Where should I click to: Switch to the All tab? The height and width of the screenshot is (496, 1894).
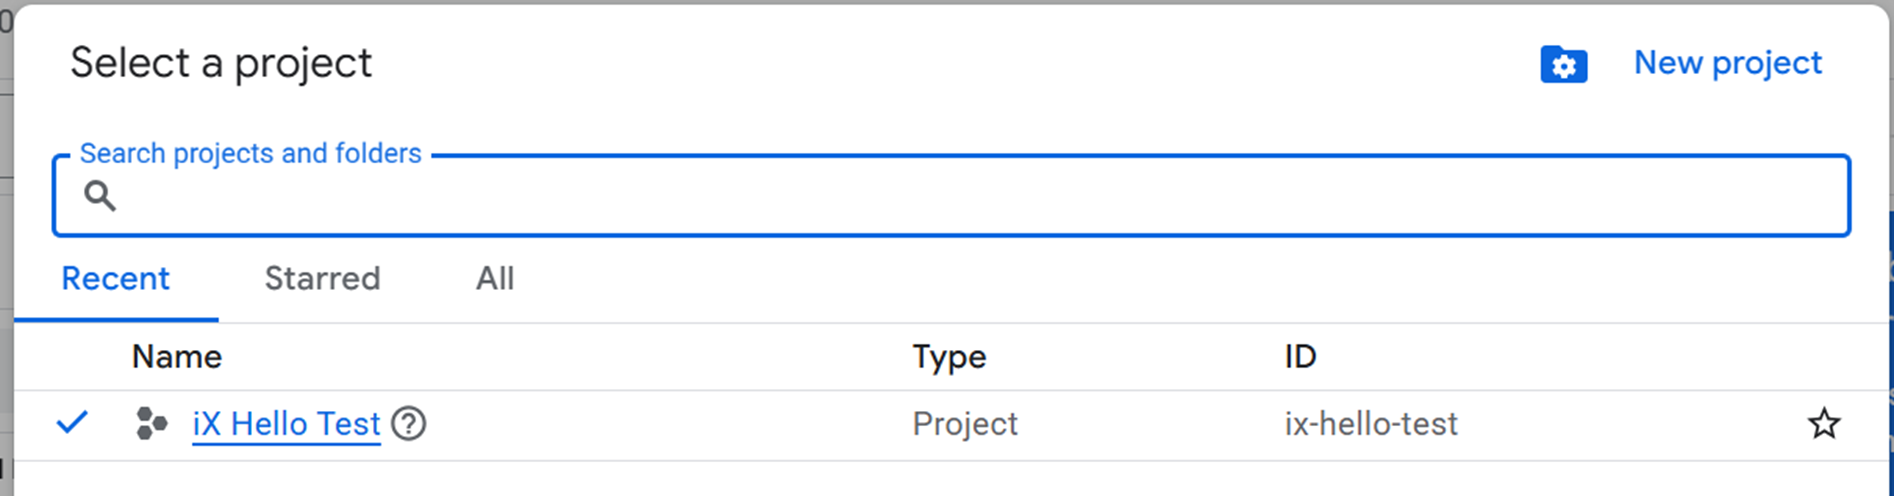[x=494, y=279]
